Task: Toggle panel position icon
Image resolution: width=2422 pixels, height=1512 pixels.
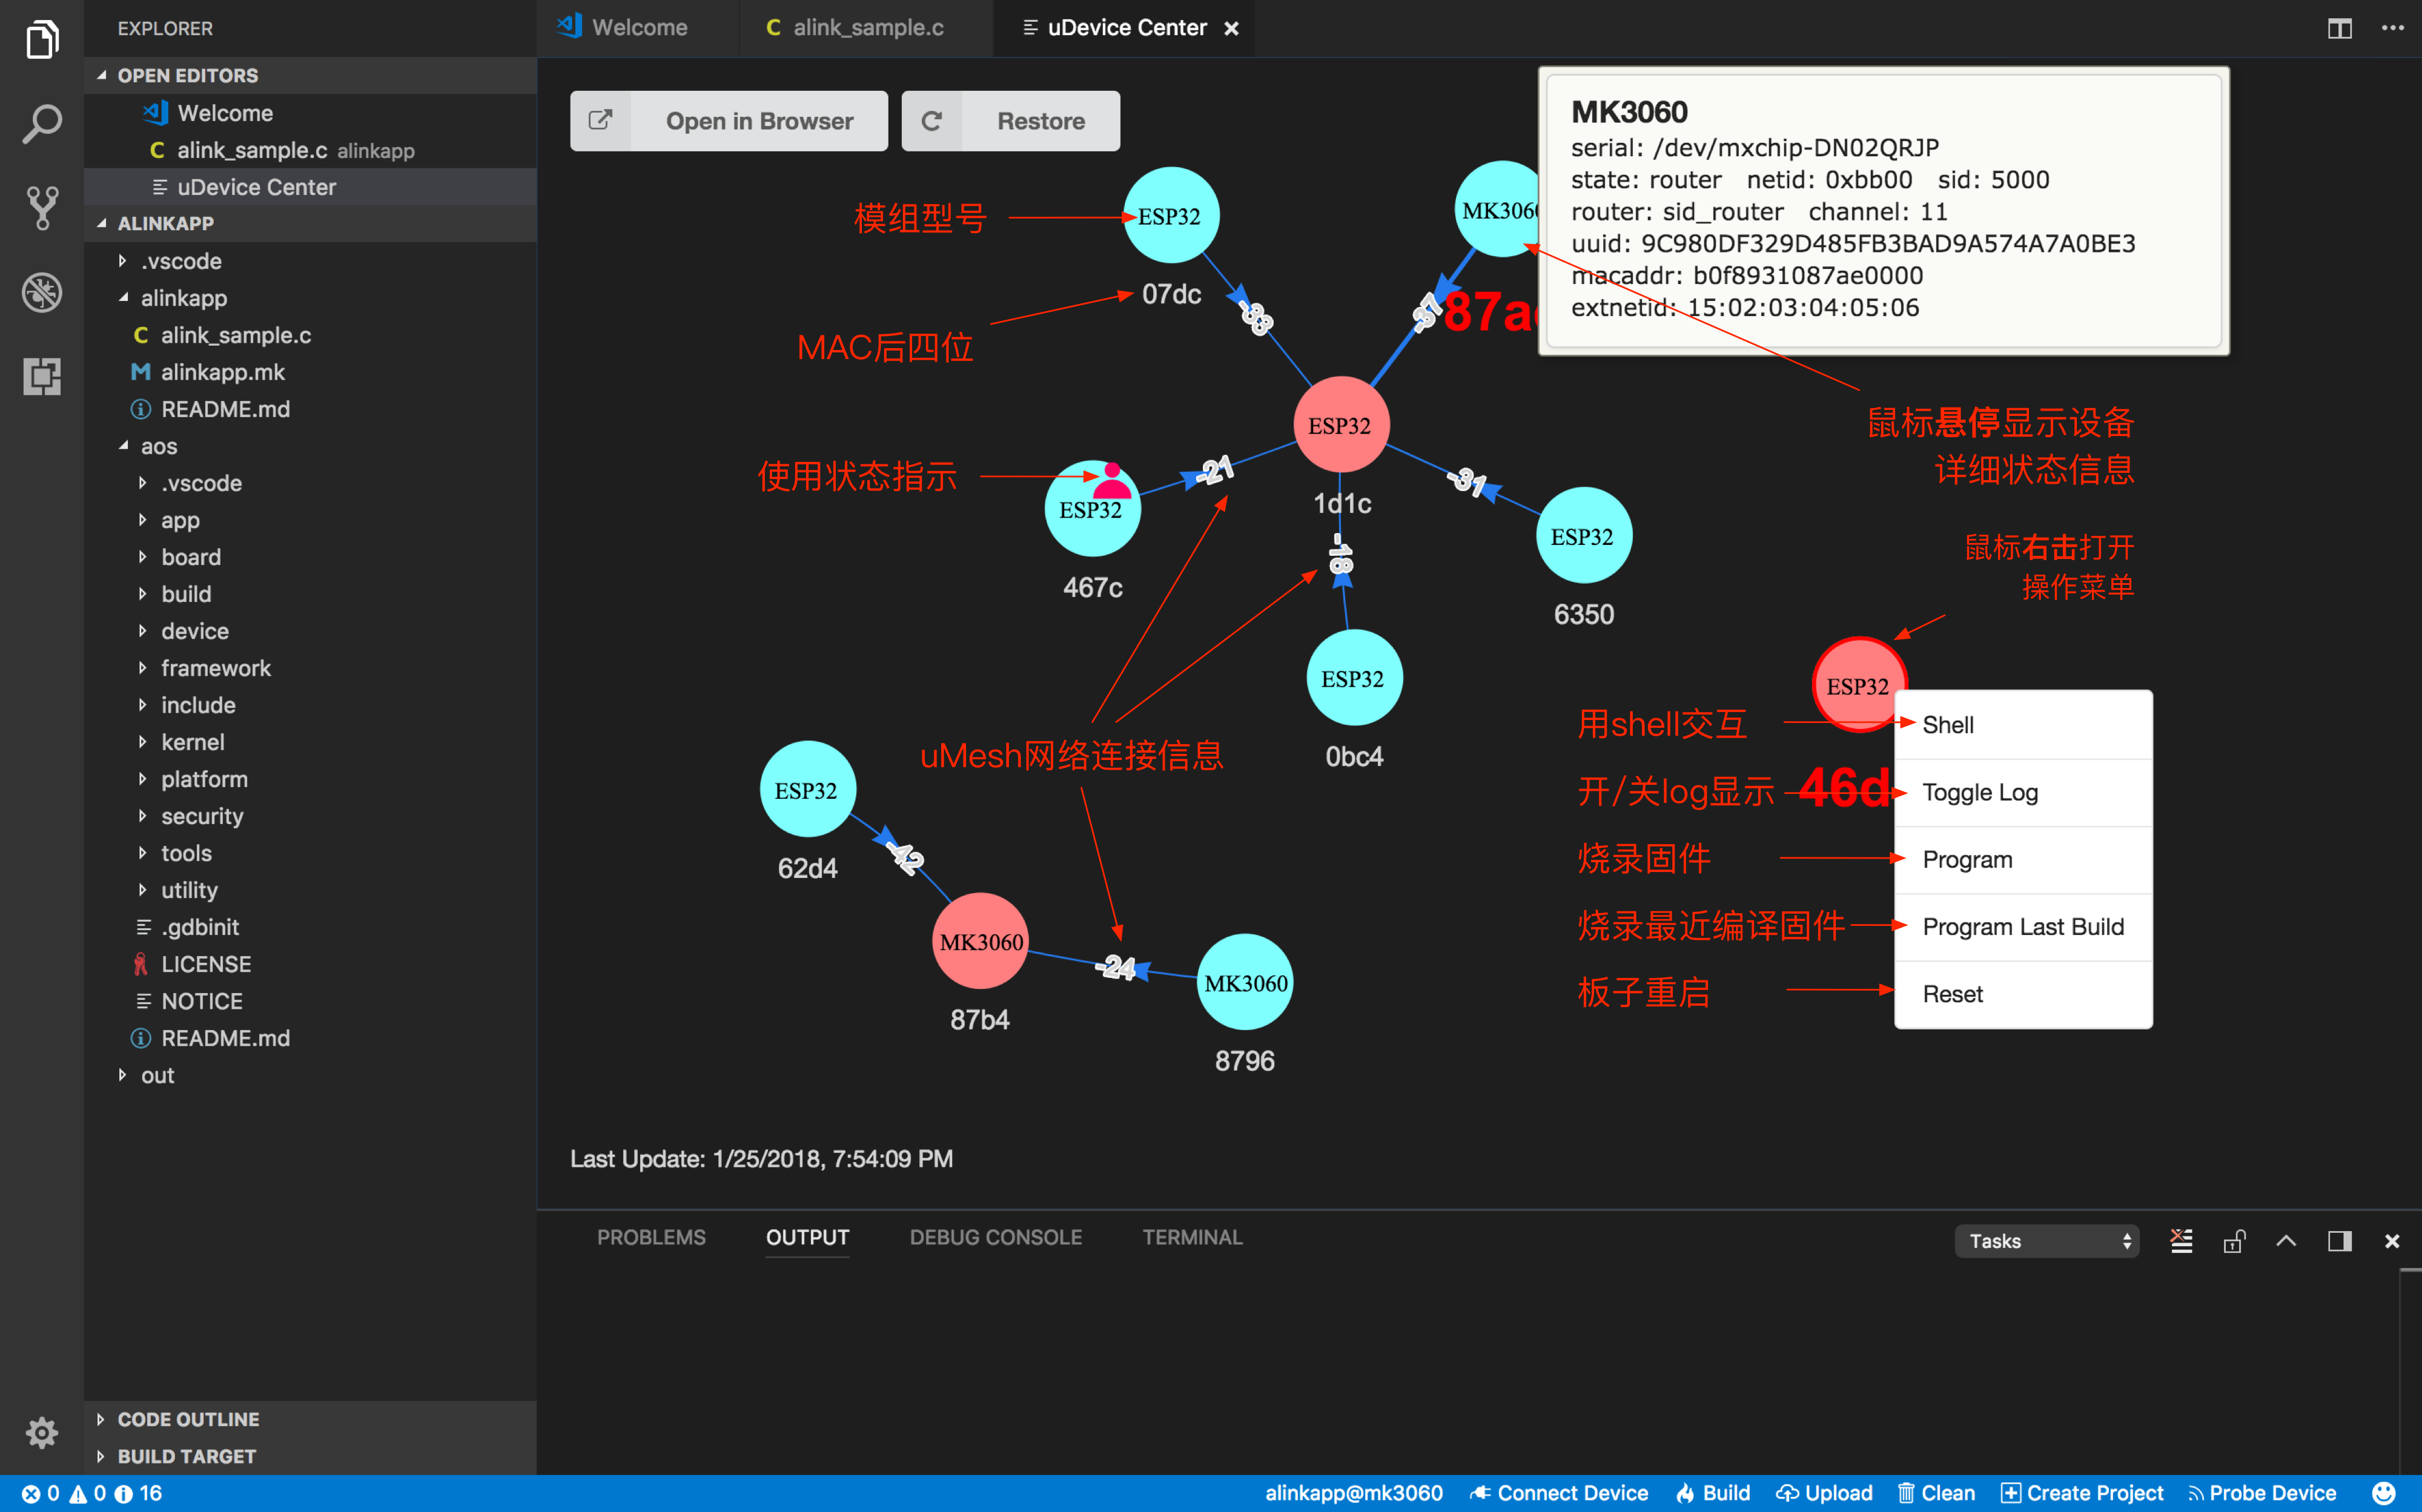Action: [2339, 1241]
